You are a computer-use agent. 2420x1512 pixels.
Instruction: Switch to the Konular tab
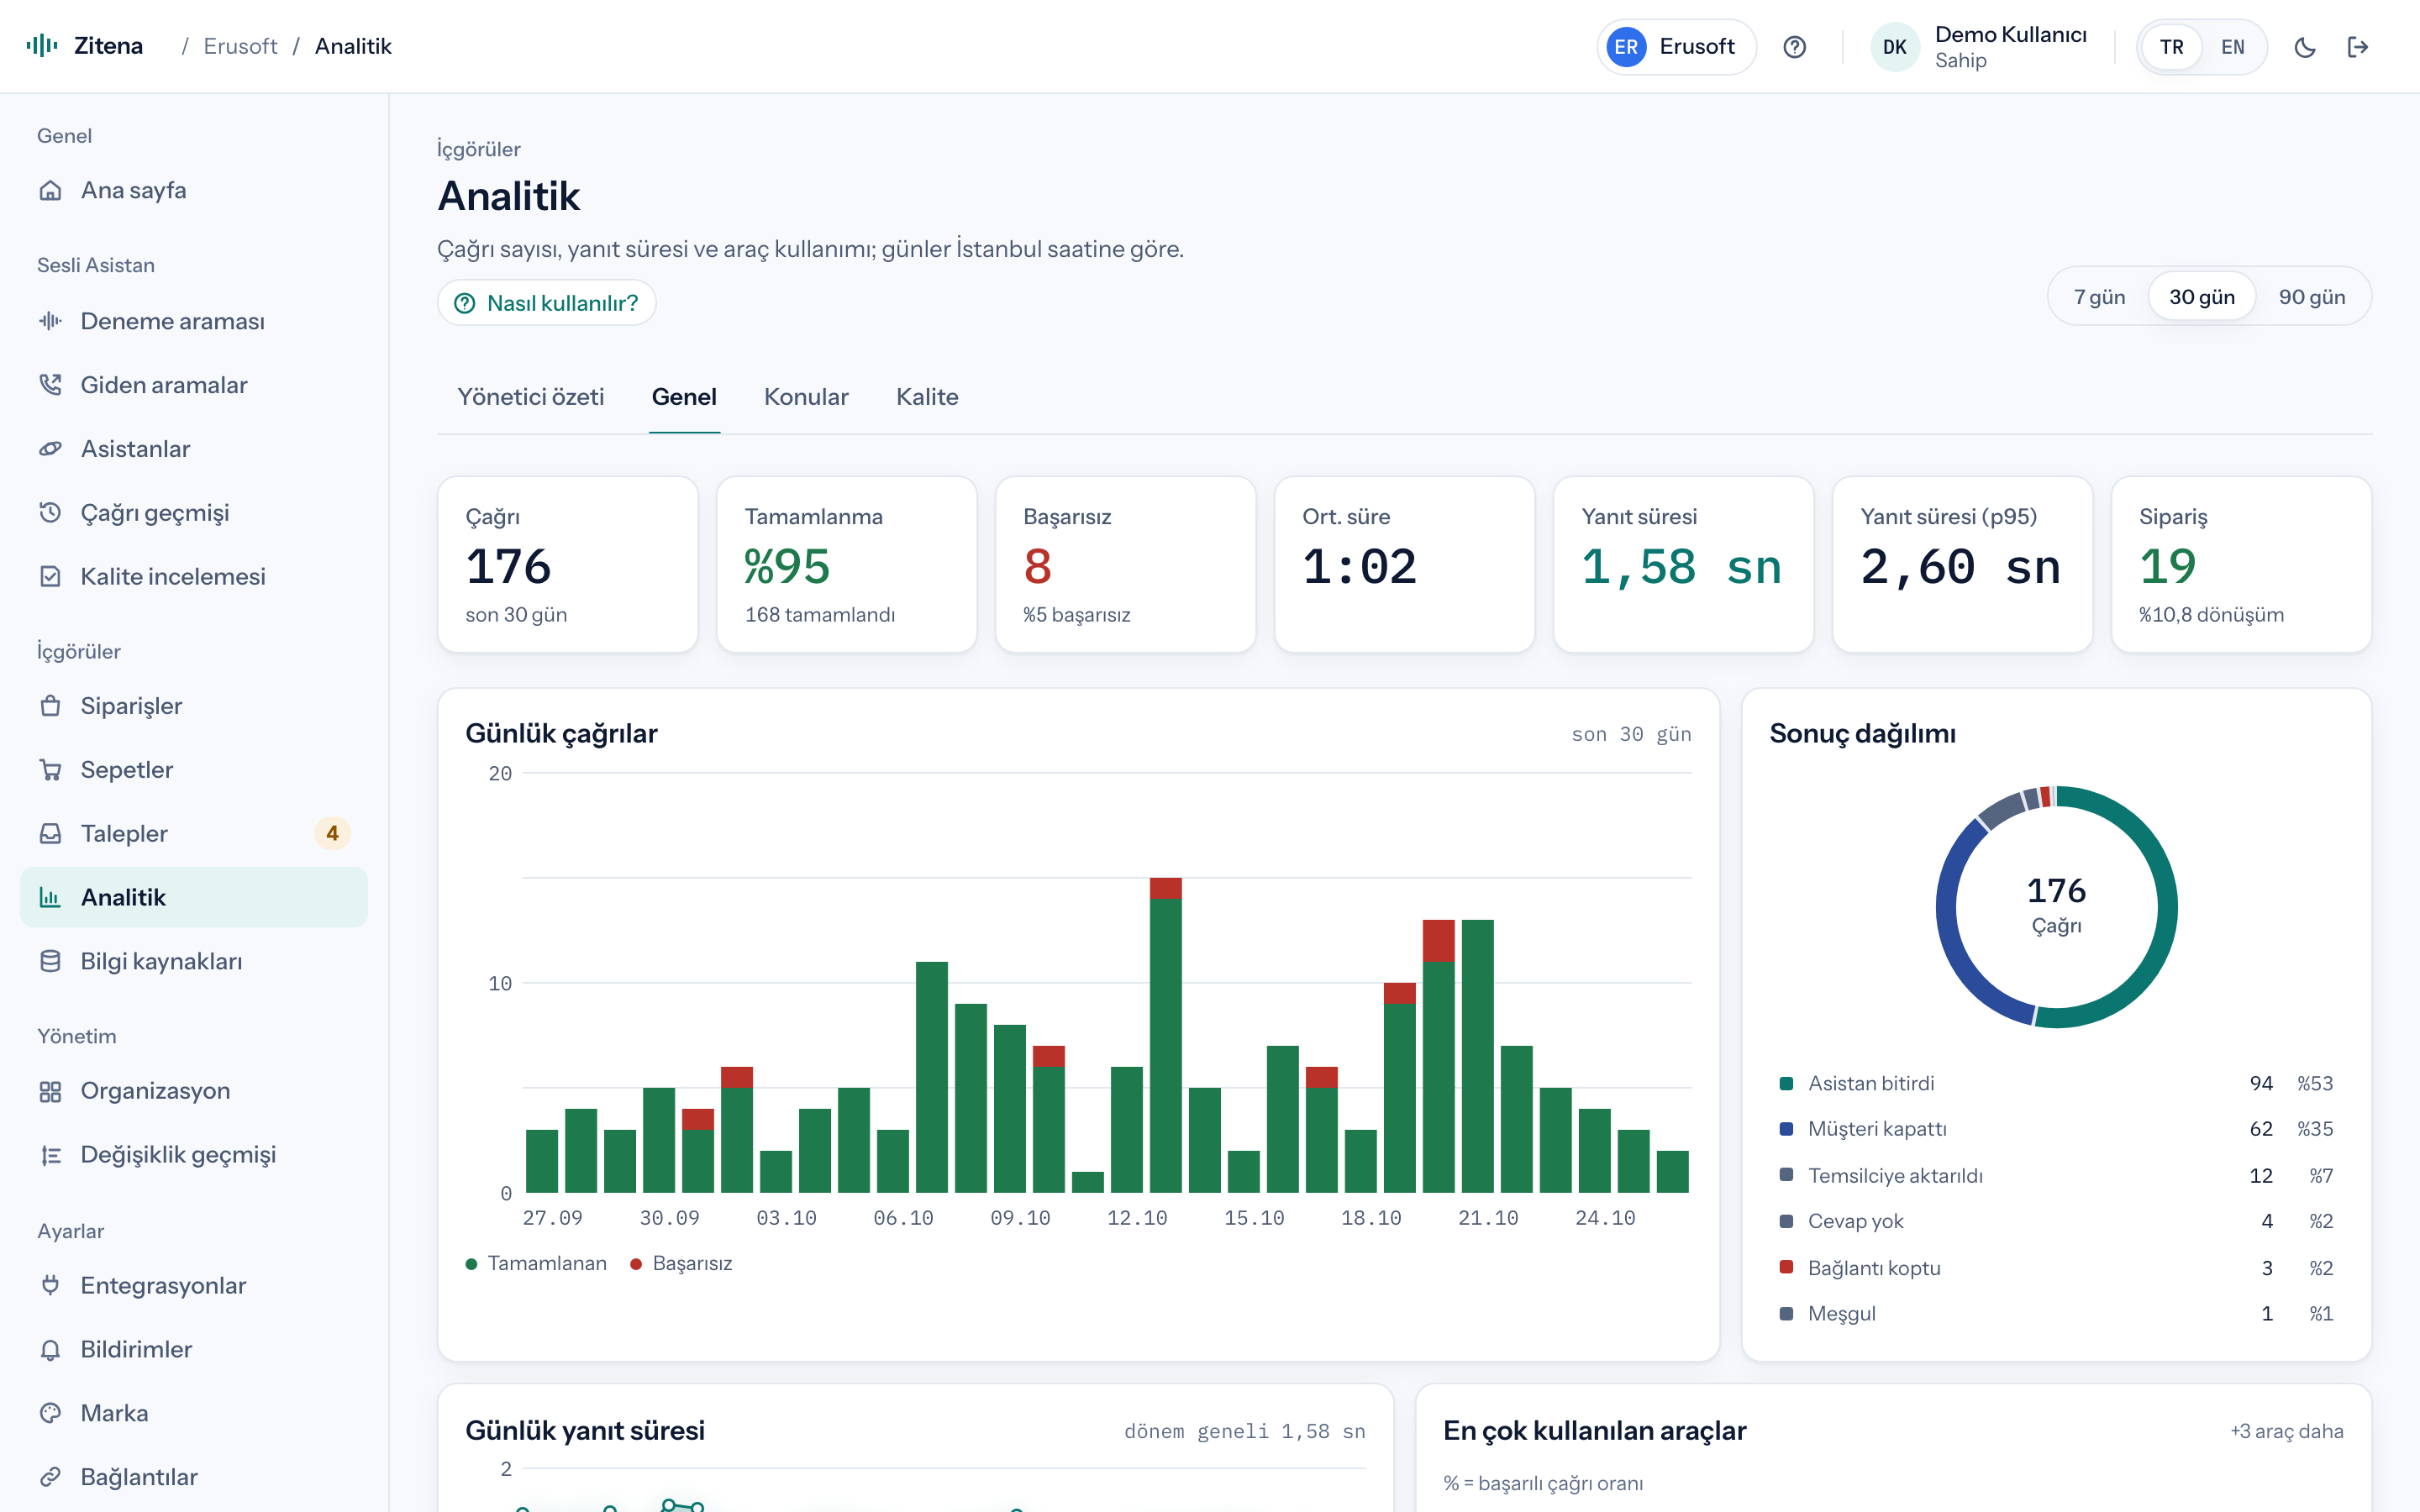point(806,397)
